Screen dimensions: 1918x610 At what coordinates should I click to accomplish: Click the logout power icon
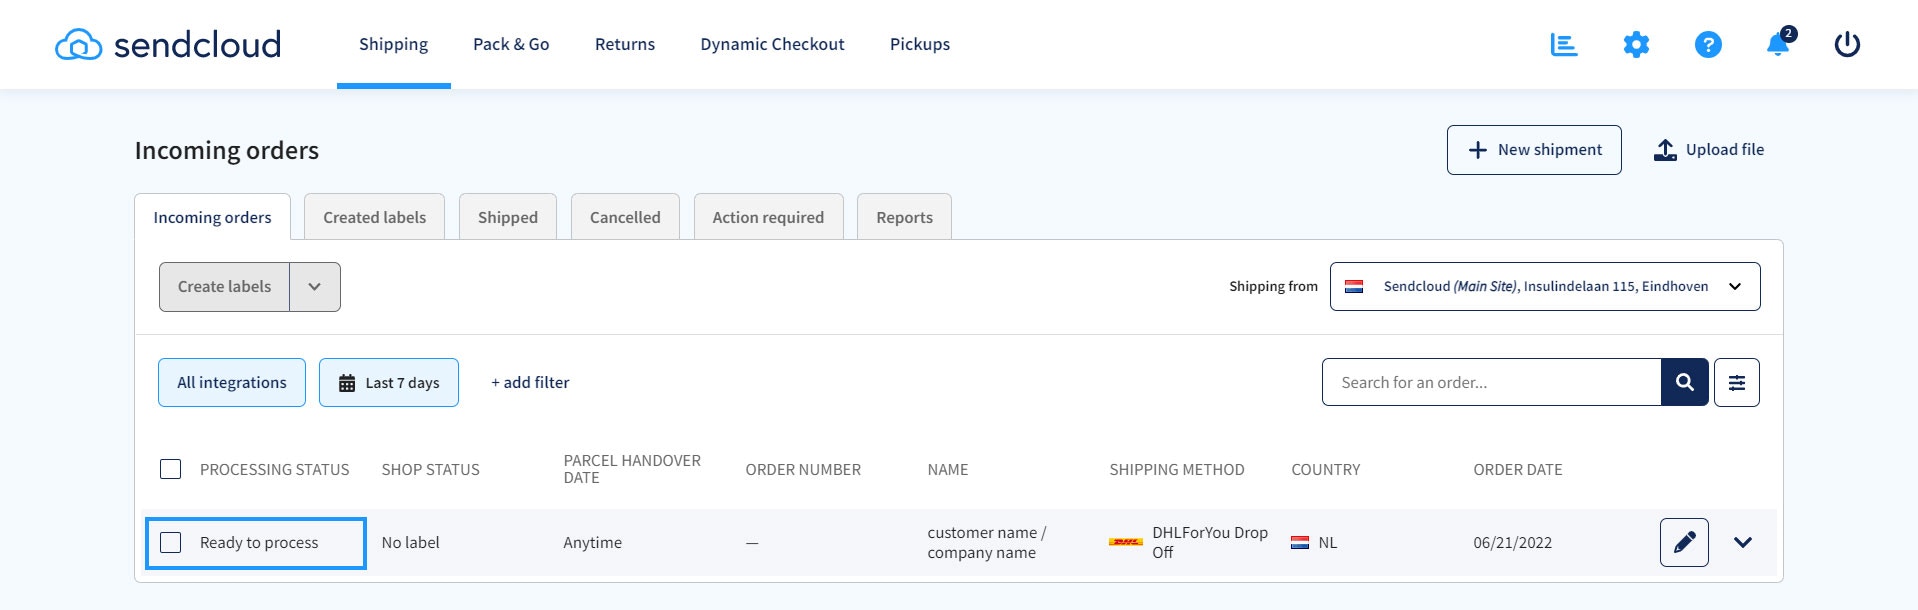tap(1847, 44)
